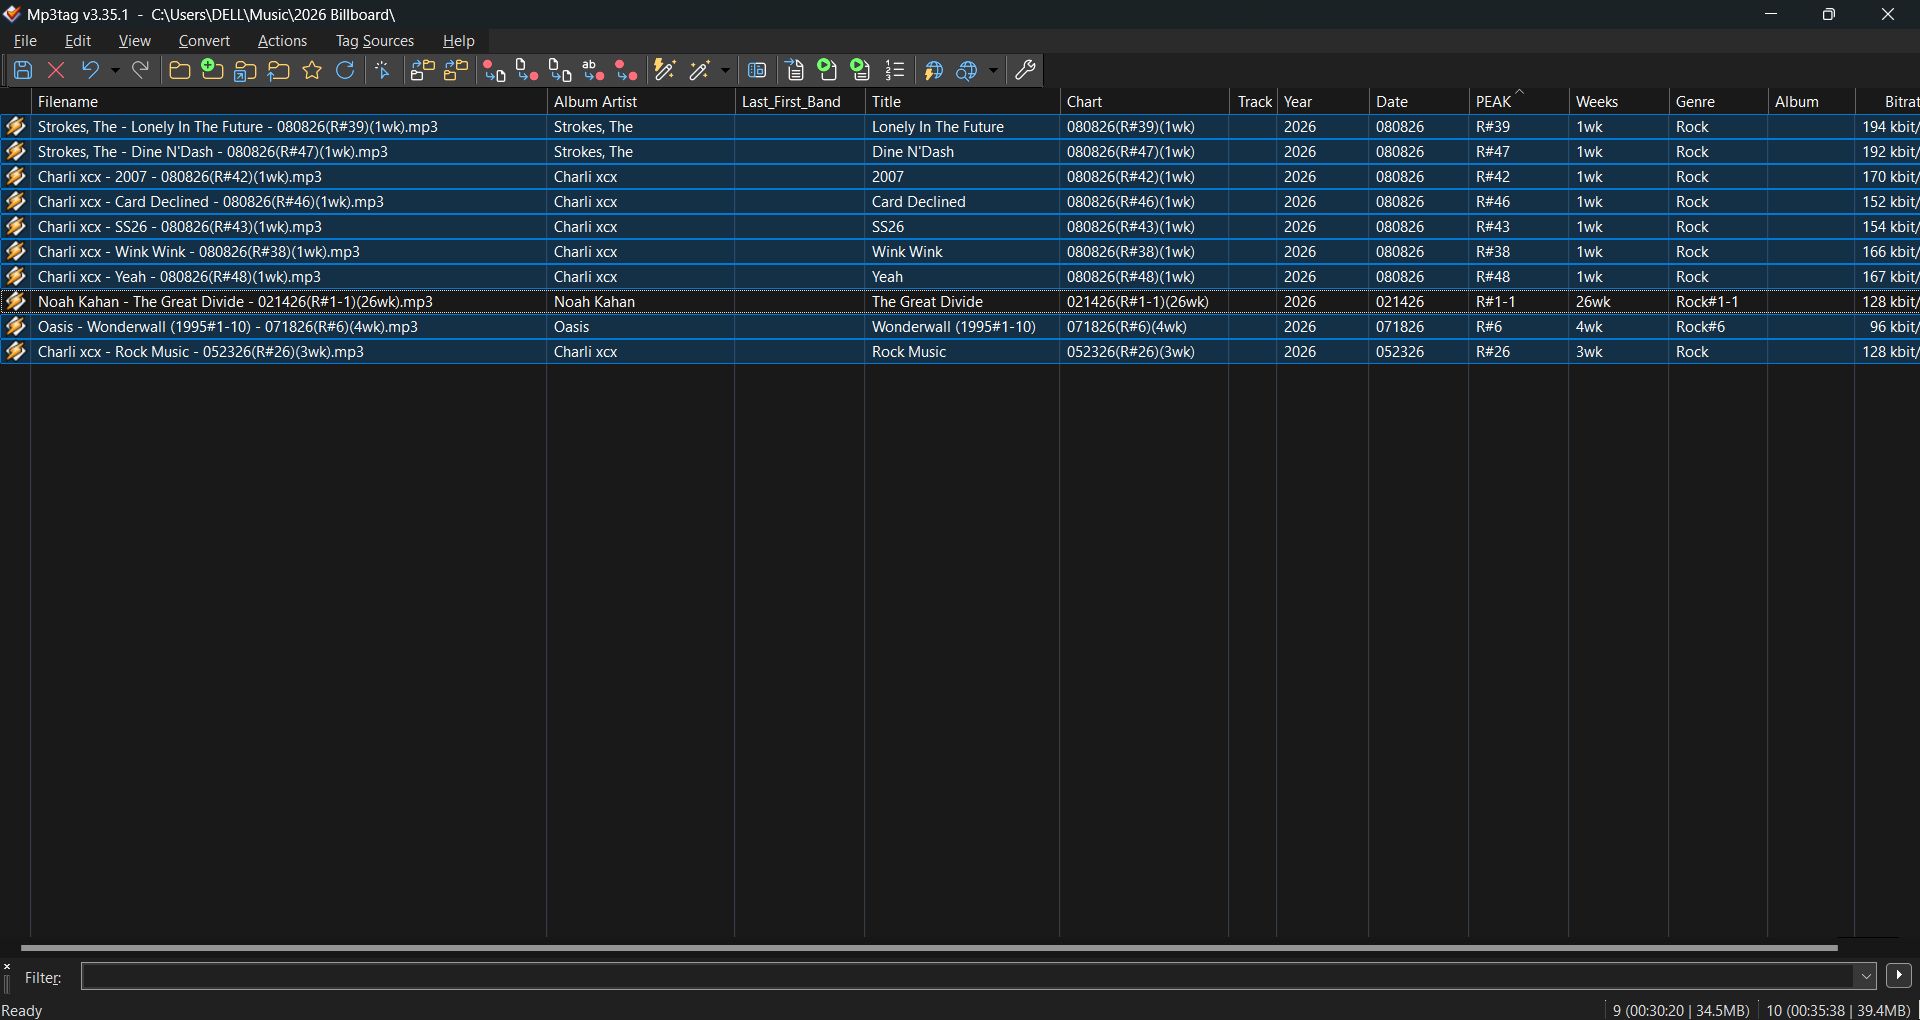This screenshot has width=1920, height=1020.
Task: Click the title cell 'Dine N'Dash'
Action: [913, 152]
